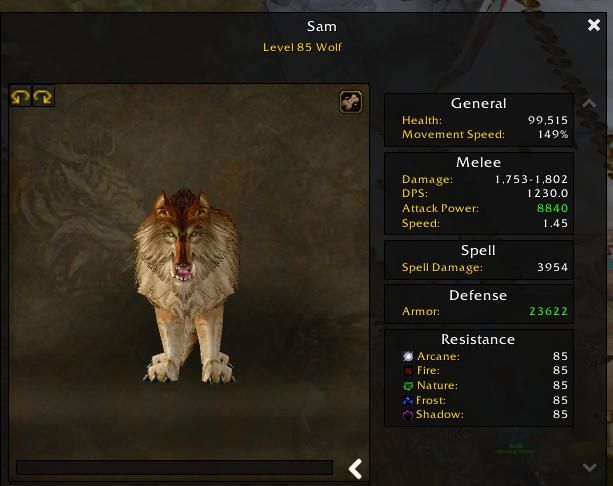Screen dimensions: 613x486
Task: Select the General stats header
Action: tap(479, 103)
